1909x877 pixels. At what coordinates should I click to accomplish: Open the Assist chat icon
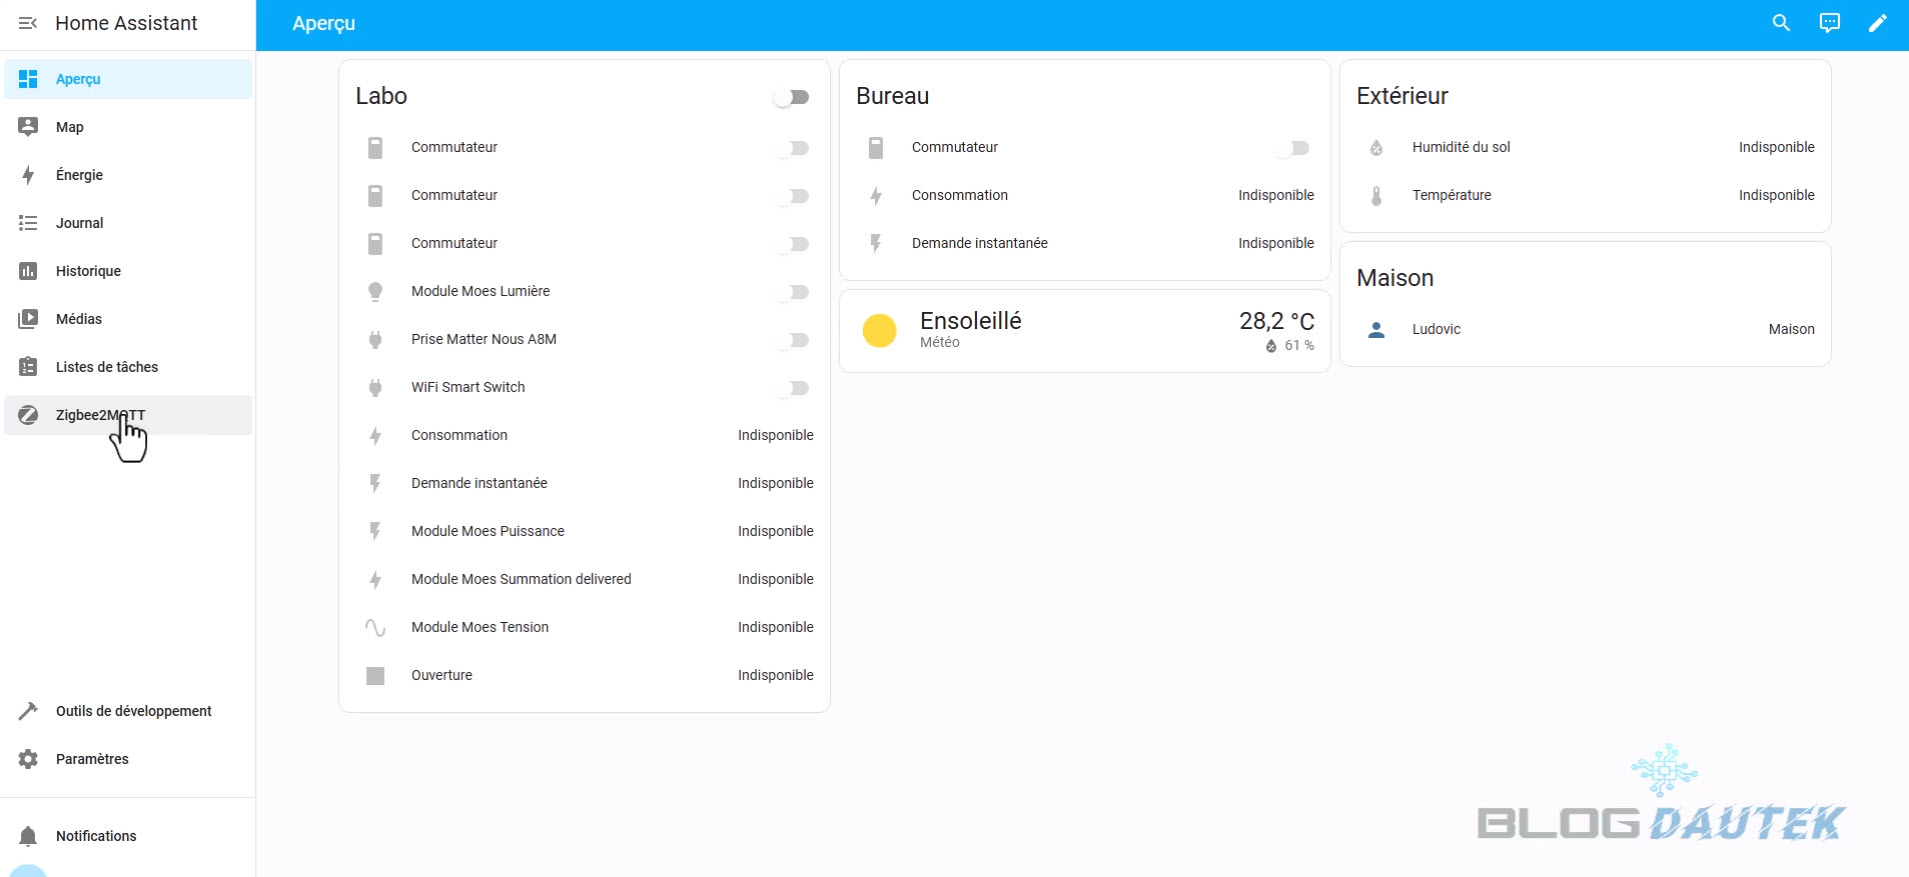tap(1829, 23)
